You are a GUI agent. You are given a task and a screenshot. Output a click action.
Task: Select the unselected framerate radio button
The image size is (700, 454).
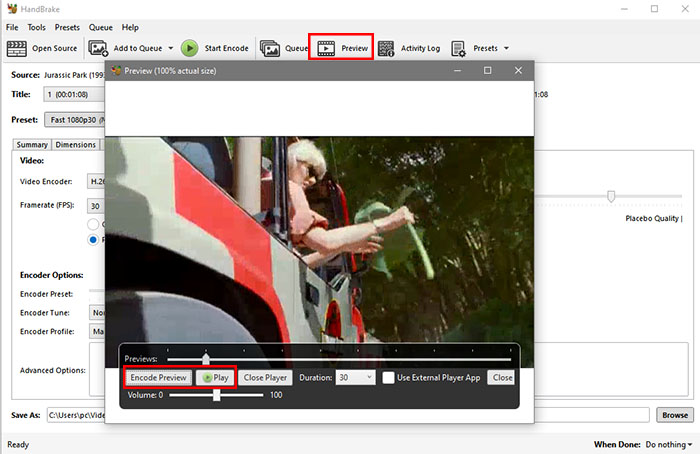click(93, 224)
